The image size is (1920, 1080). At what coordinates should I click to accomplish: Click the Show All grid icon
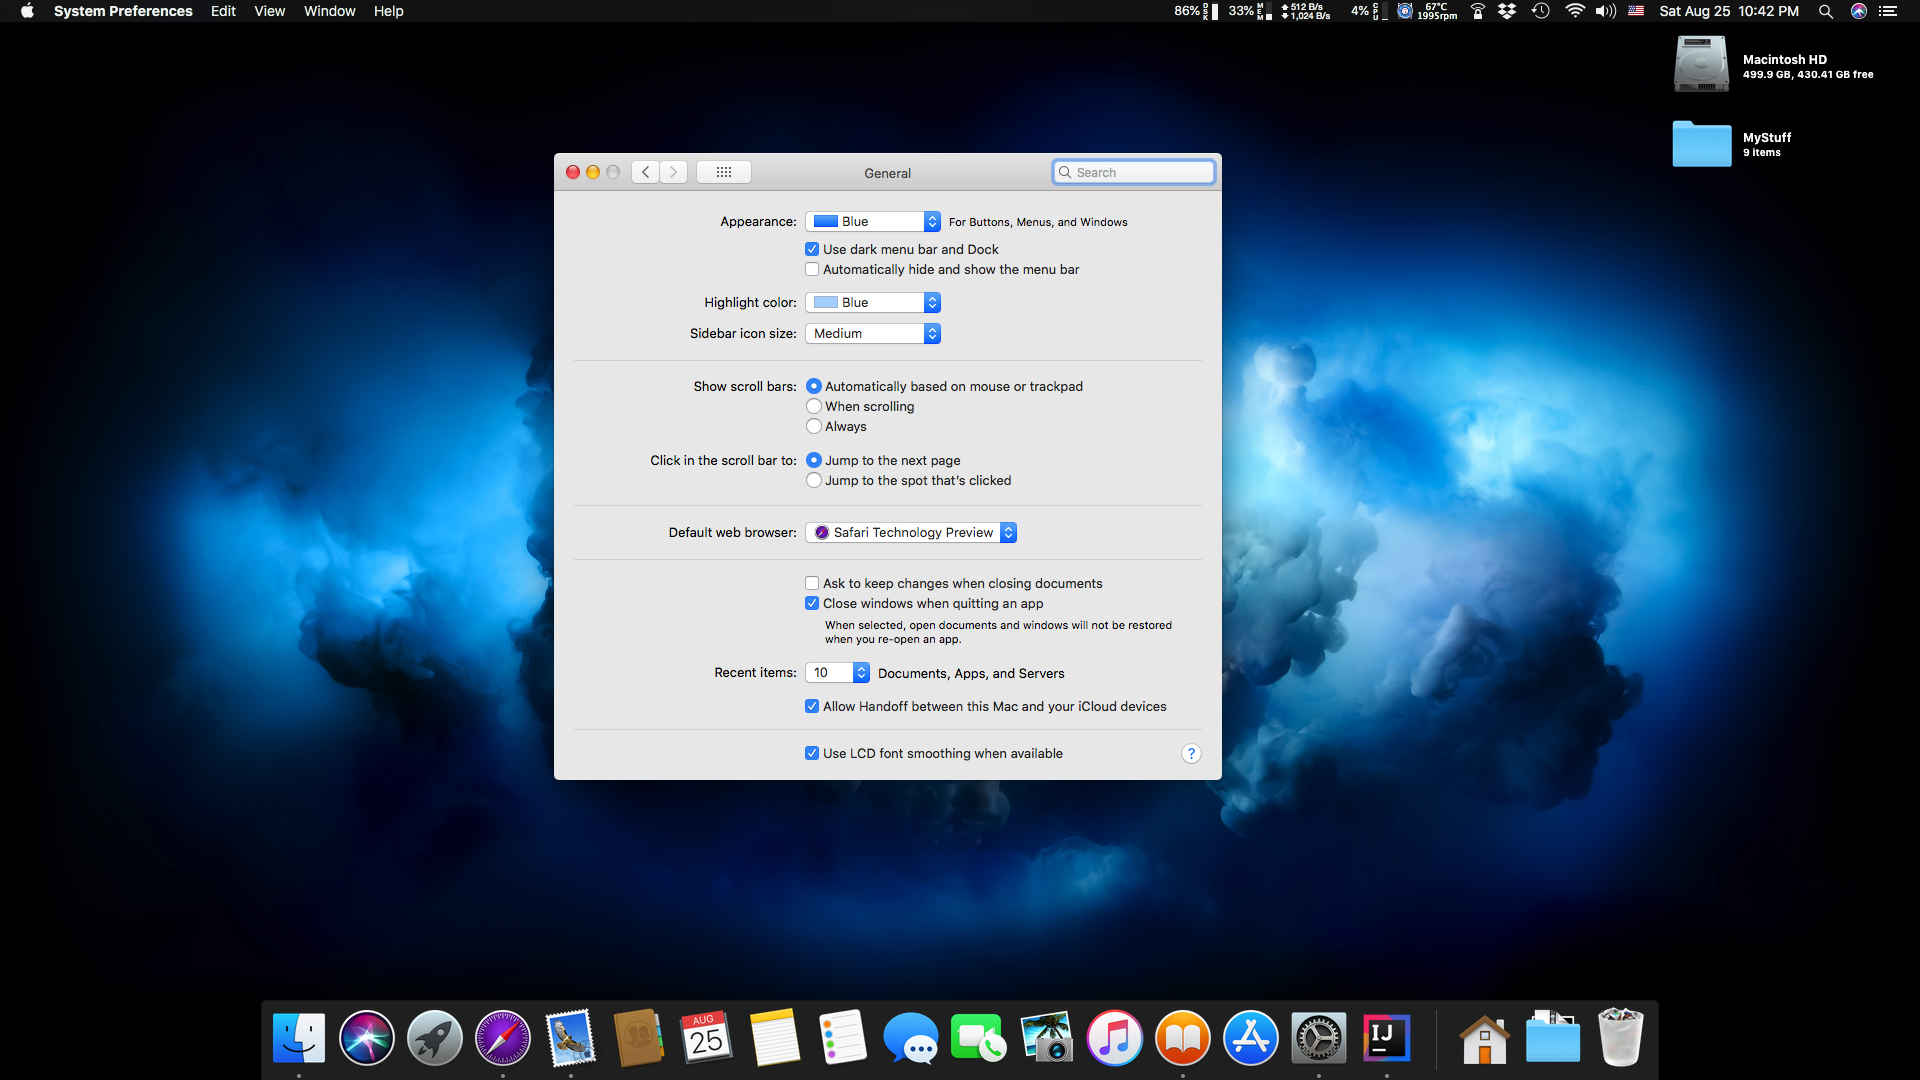(x=723, y=172)
